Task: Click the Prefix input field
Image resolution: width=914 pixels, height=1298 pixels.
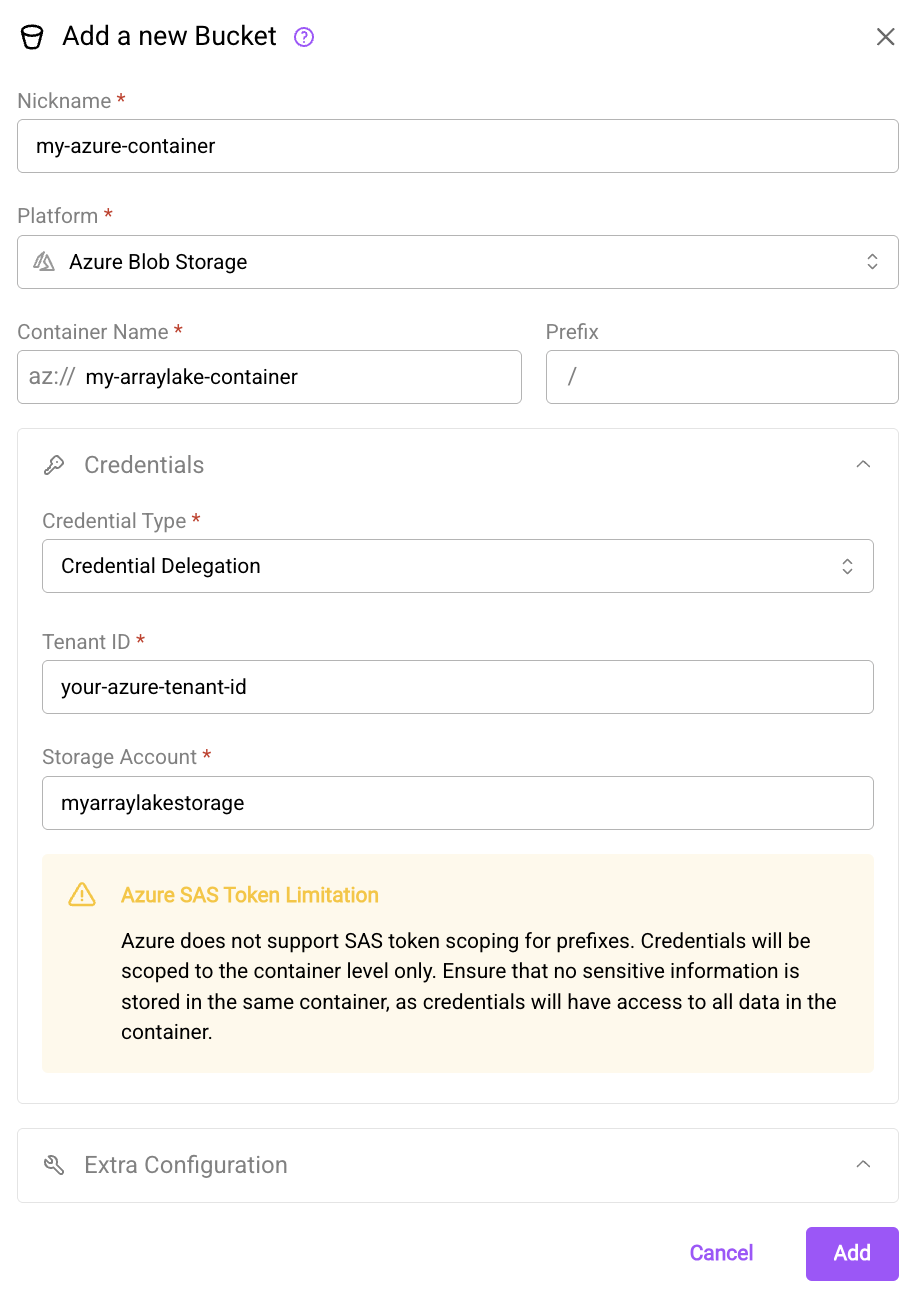Action: (x=721, y=377)
